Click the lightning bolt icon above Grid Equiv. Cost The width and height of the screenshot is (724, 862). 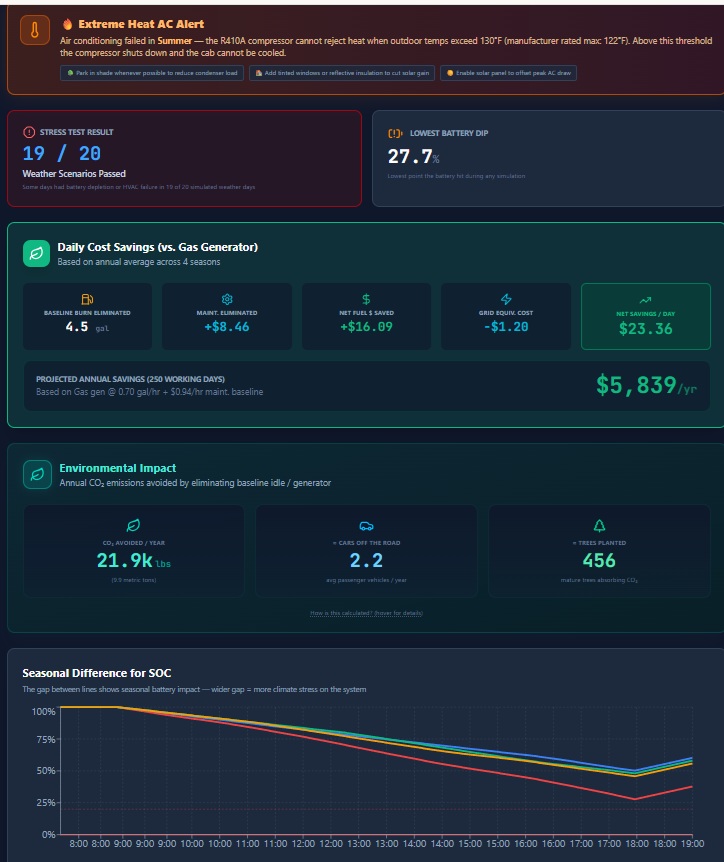point(506,299)
